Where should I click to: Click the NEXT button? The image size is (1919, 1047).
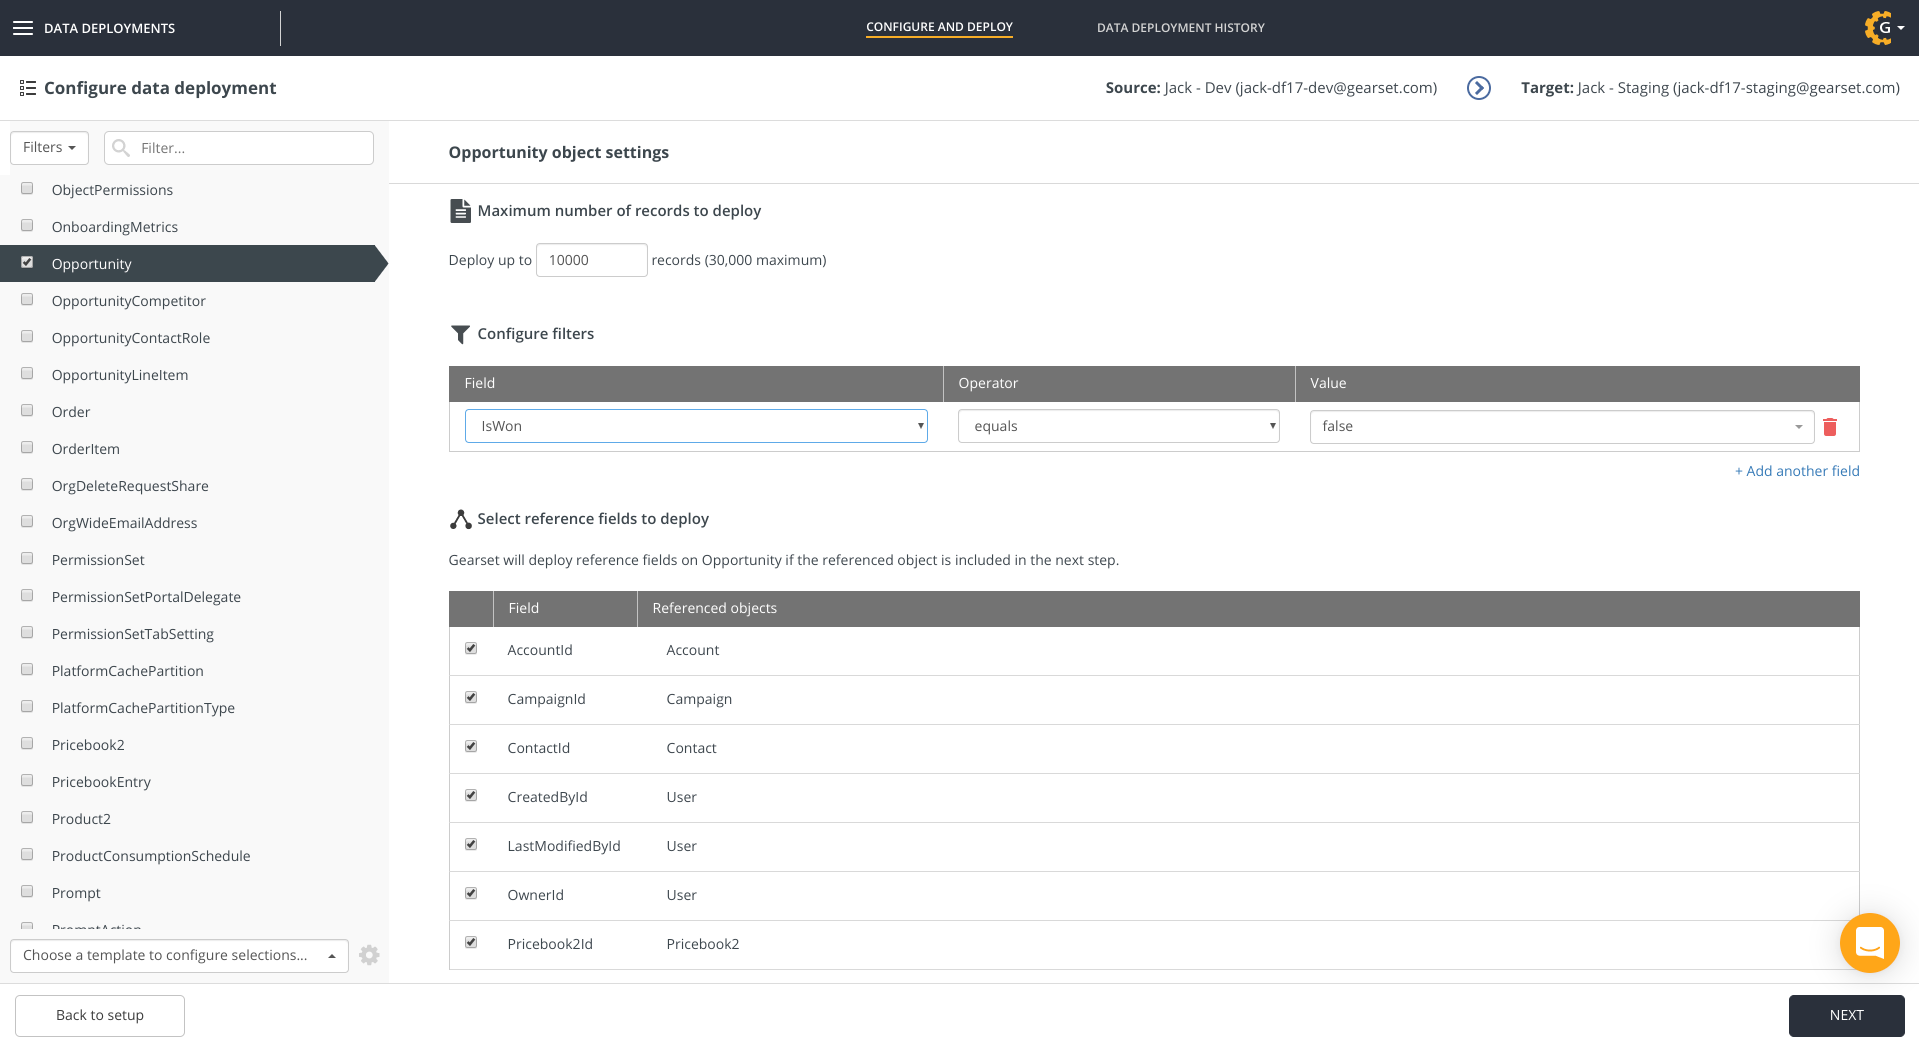tap(1846, 1015)
